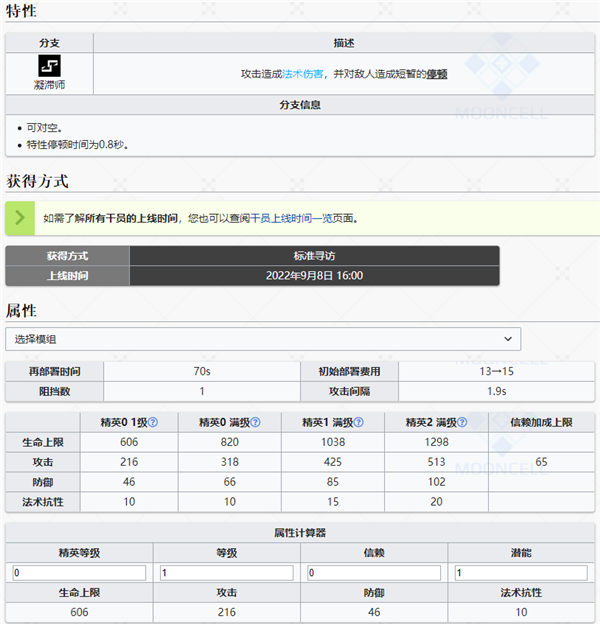Focus the 精英等级 input field
Image resolution: width=600 pixels, height=624 pixels.
[79, 573]
